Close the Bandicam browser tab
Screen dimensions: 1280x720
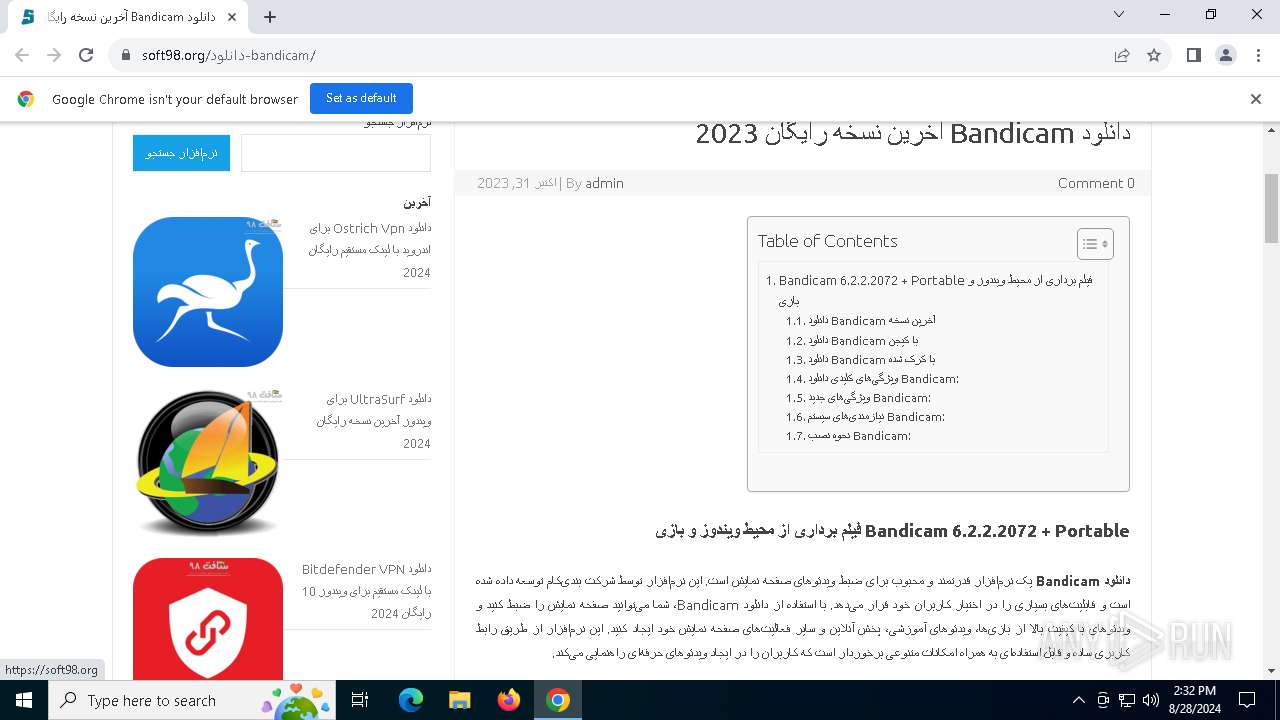[x=233, y=16]
